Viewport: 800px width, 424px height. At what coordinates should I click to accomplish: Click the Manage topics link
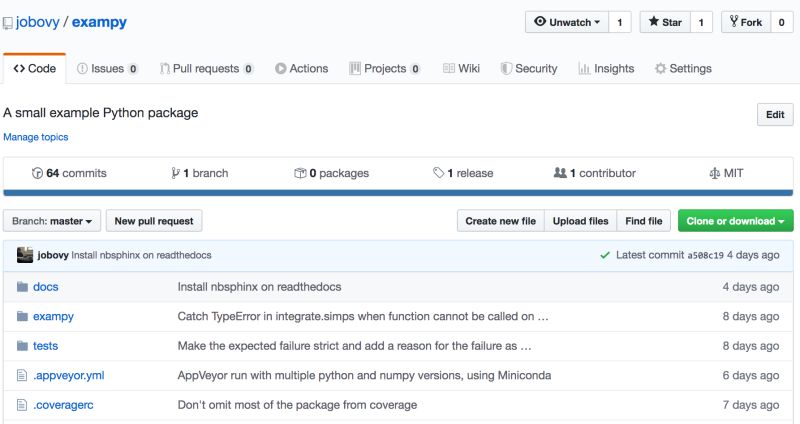36,137
